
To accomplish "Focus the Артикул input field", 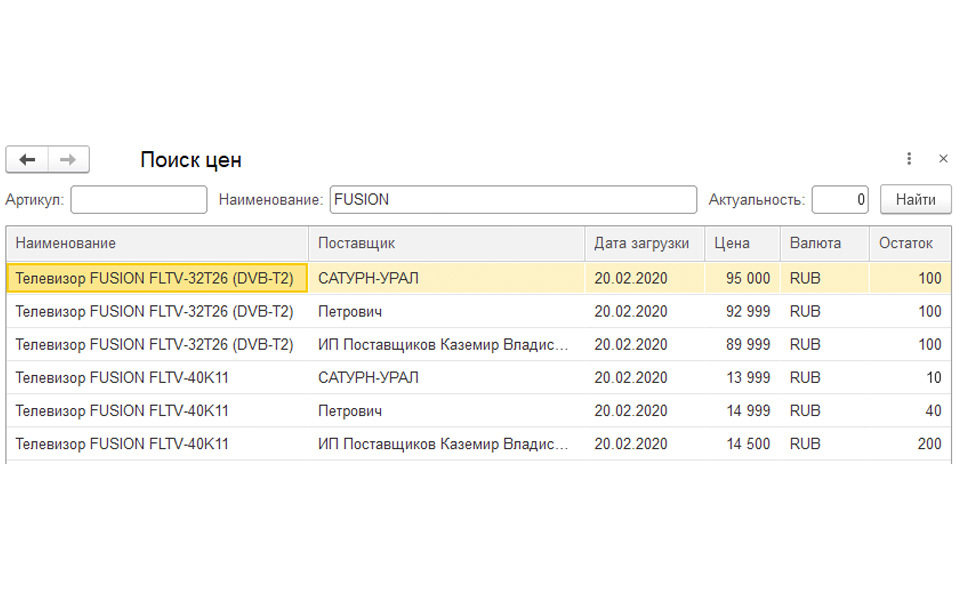I will pyautogui.click(x=139, y=200).
